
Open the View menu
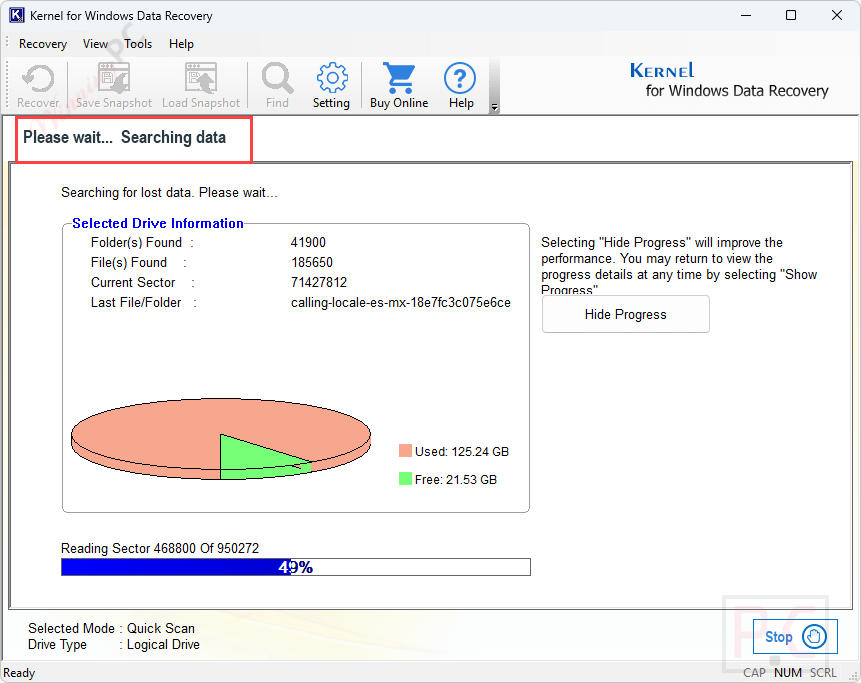coord(96,44)
